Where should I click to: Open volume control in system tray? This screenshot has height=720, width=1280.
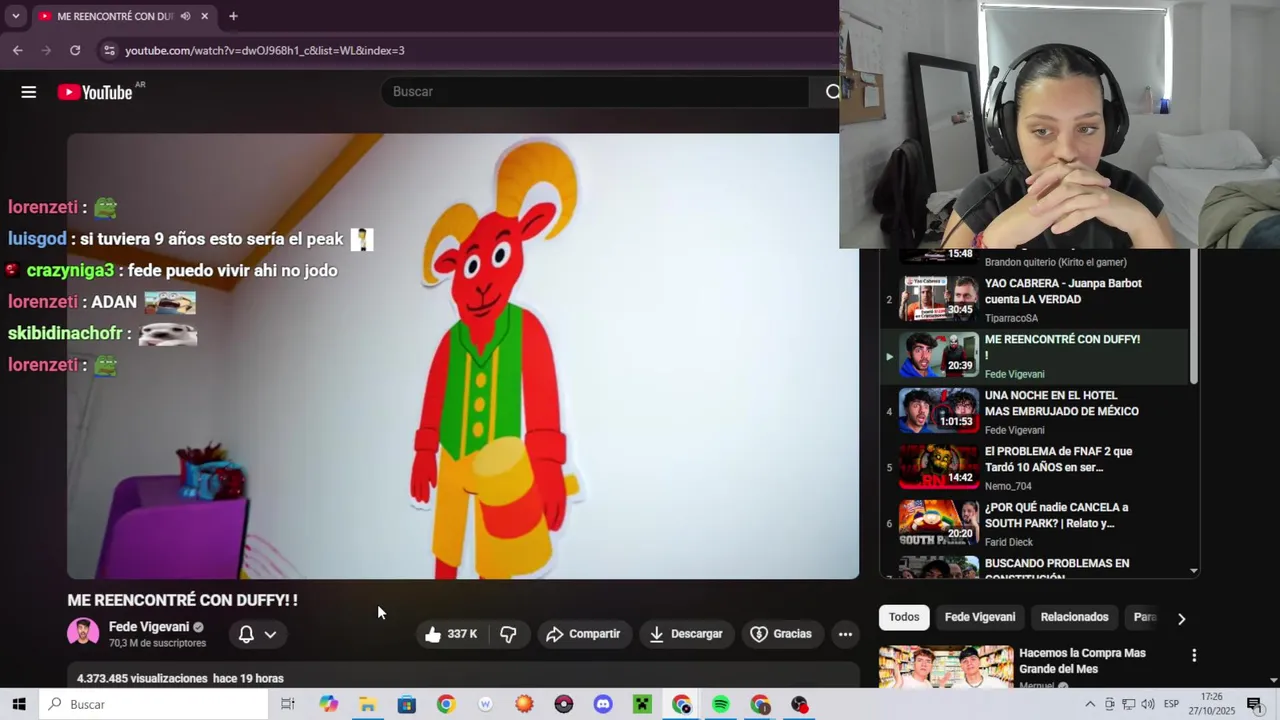point(1148,704)
